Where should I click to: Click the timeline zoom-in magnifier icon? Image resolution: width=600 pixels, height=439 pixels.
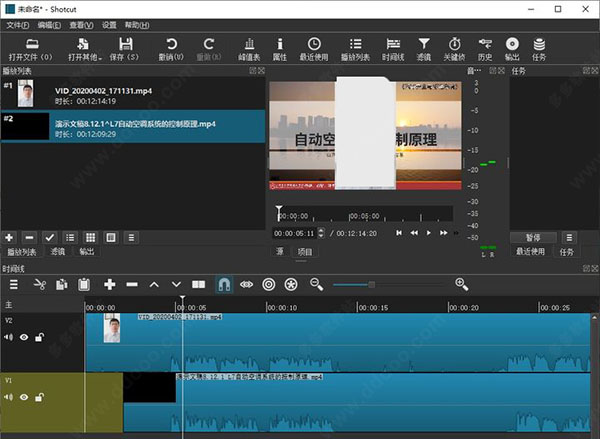462,284
